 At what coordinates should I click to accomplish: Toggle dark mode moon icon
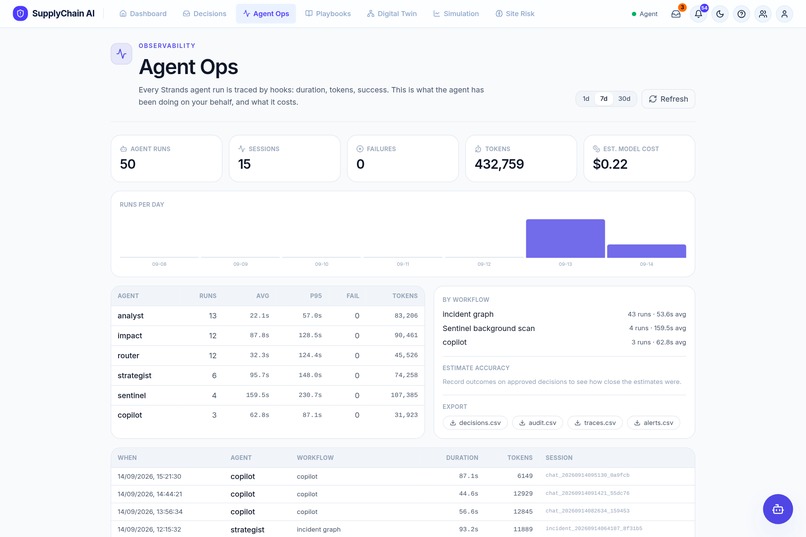click(720, 14)
